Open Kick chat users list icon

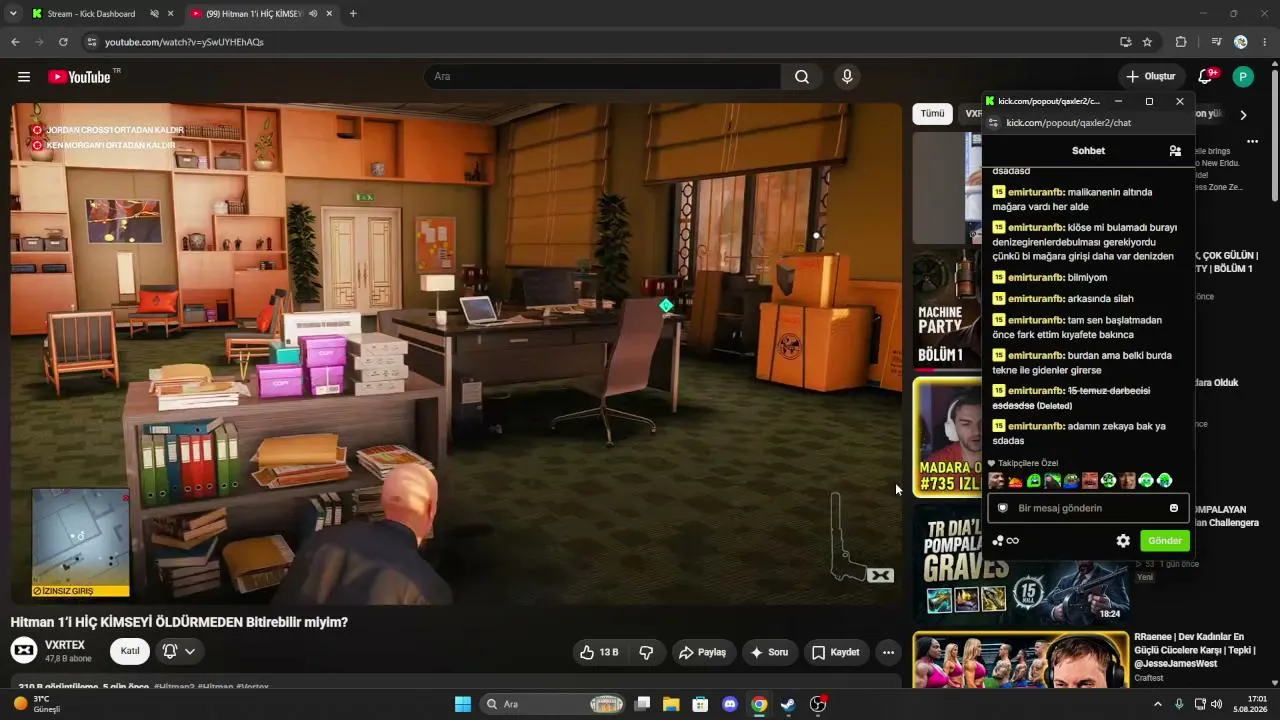coord(1175,151)
